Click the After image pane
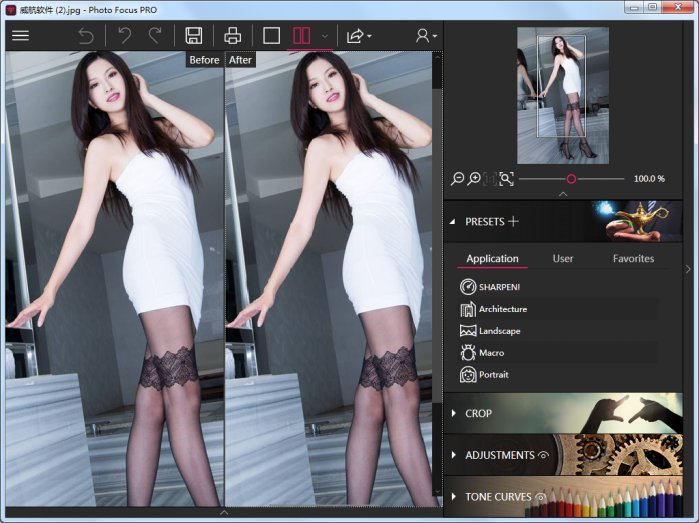This screenshot has height=523, width=699. (329, 279)
